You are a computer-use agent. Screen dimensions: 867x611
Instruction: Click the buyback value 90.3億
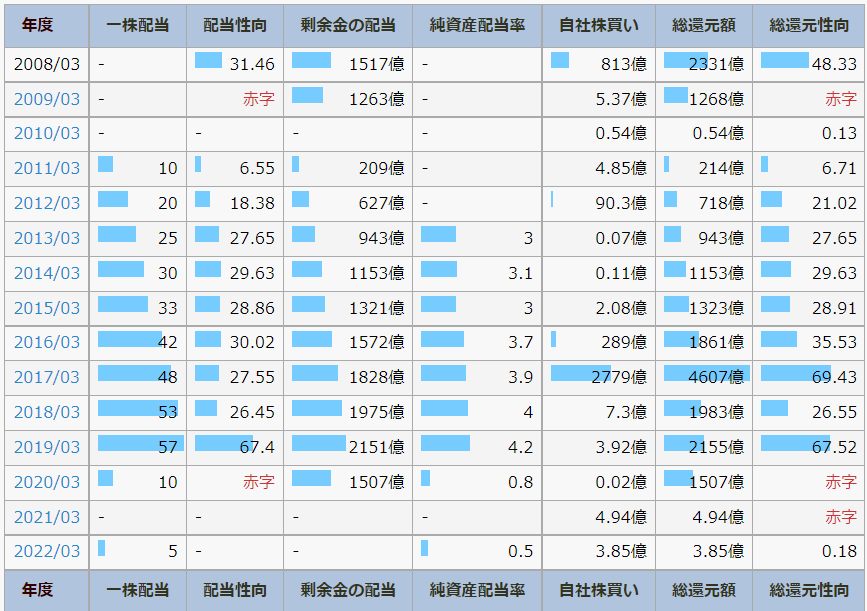click(621, 203)
